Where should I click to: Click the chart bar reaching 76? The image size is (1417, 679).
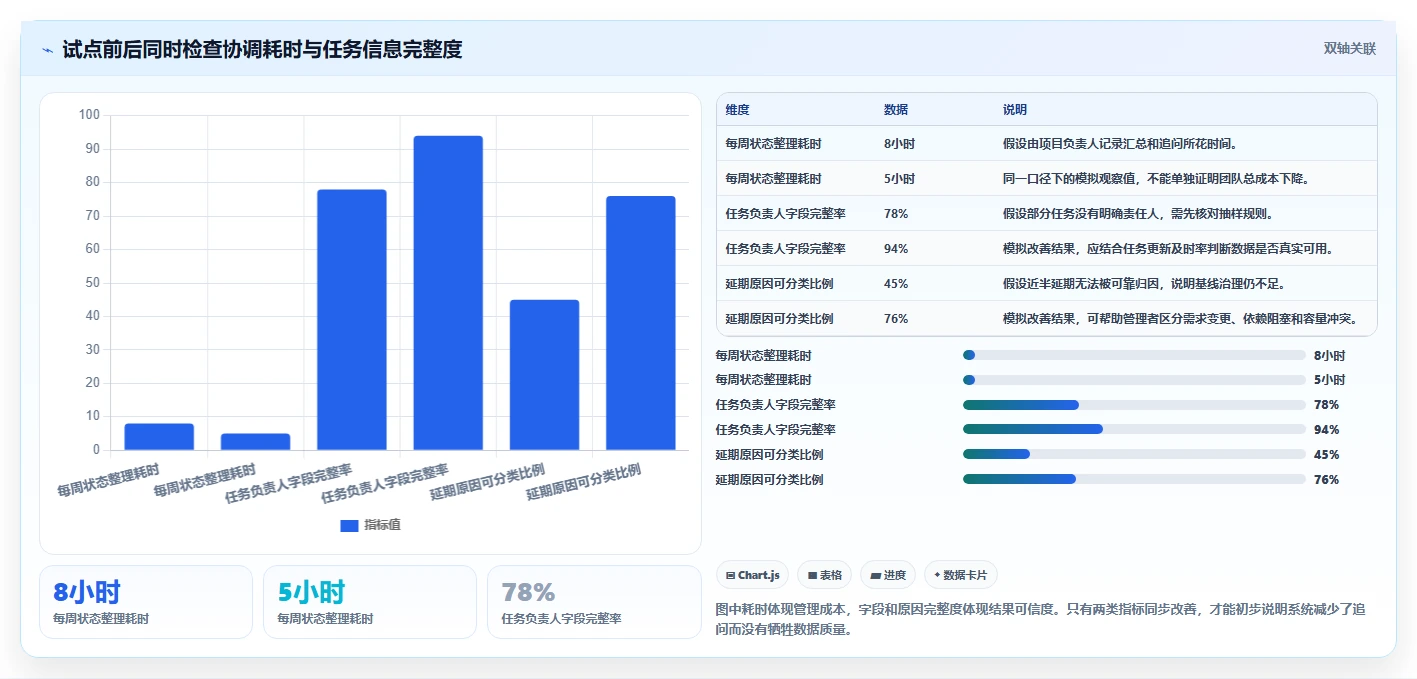(x=641, y=323)
